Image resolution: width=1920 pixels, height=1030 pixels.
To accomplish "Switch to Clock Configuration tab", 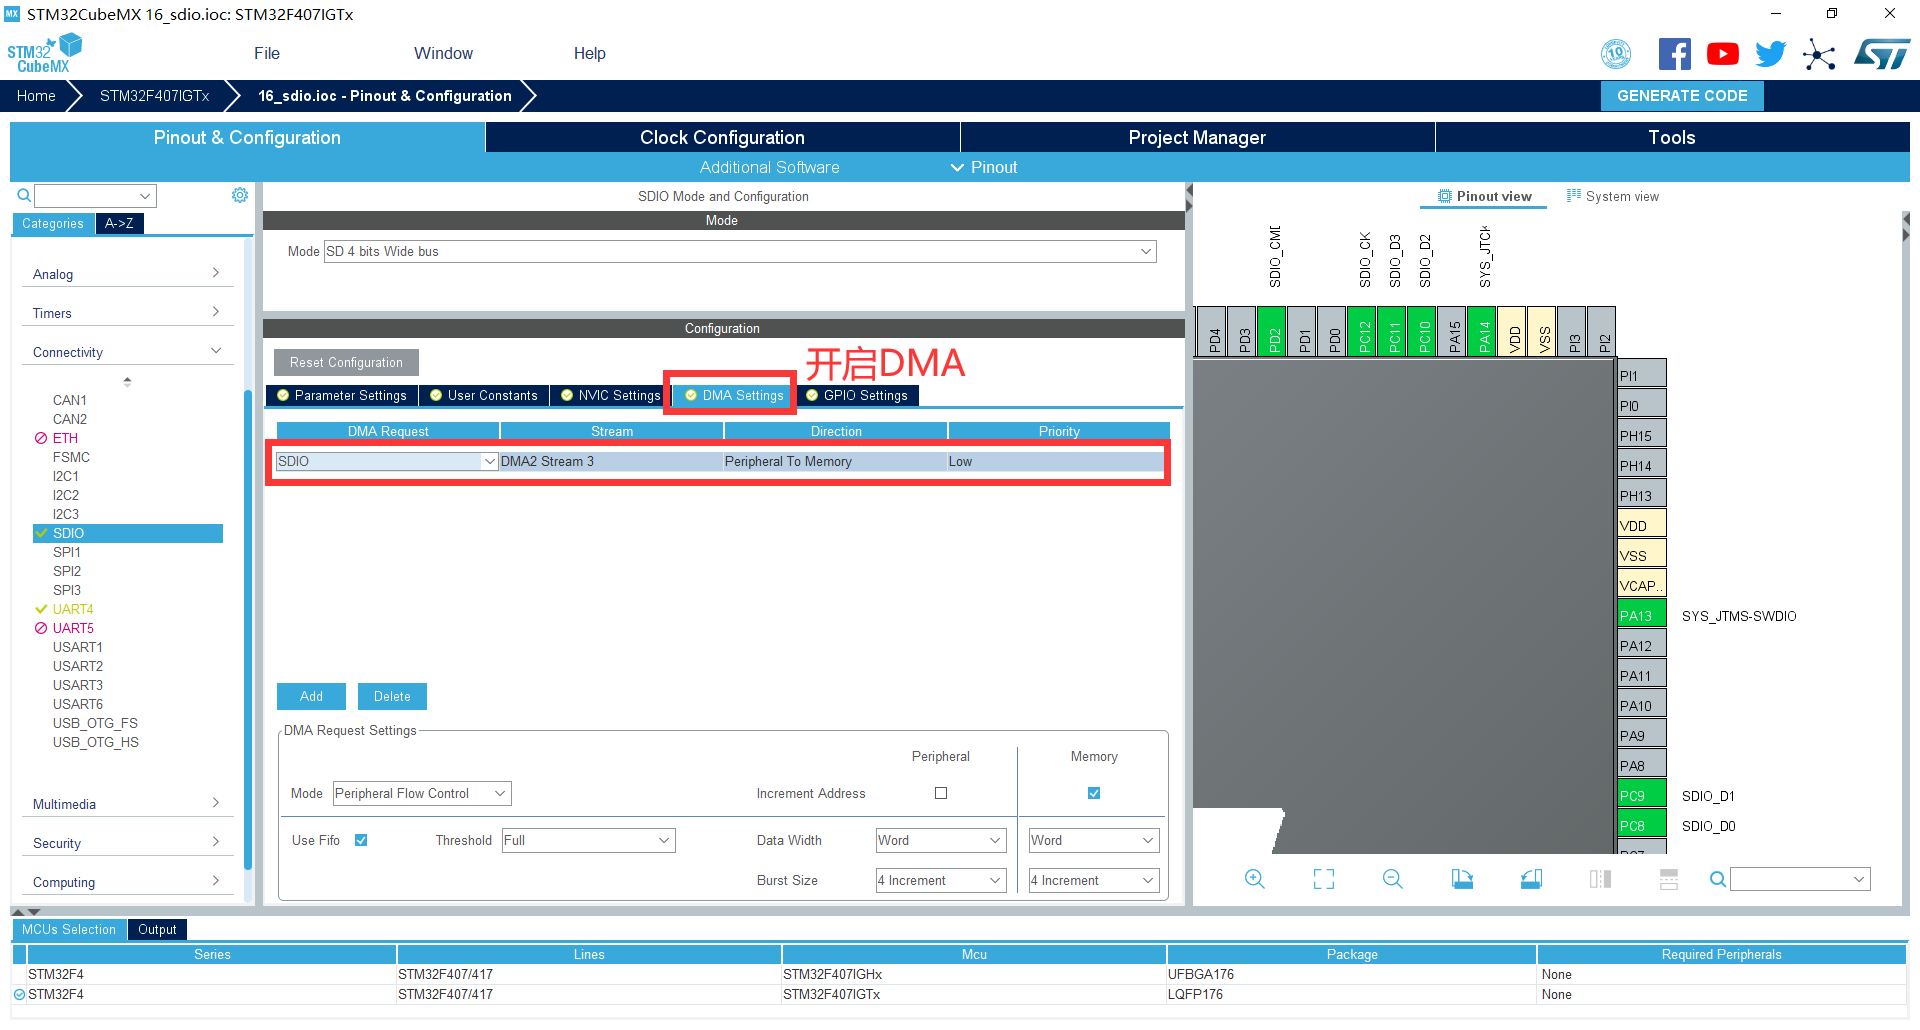I will pos(722,137).
